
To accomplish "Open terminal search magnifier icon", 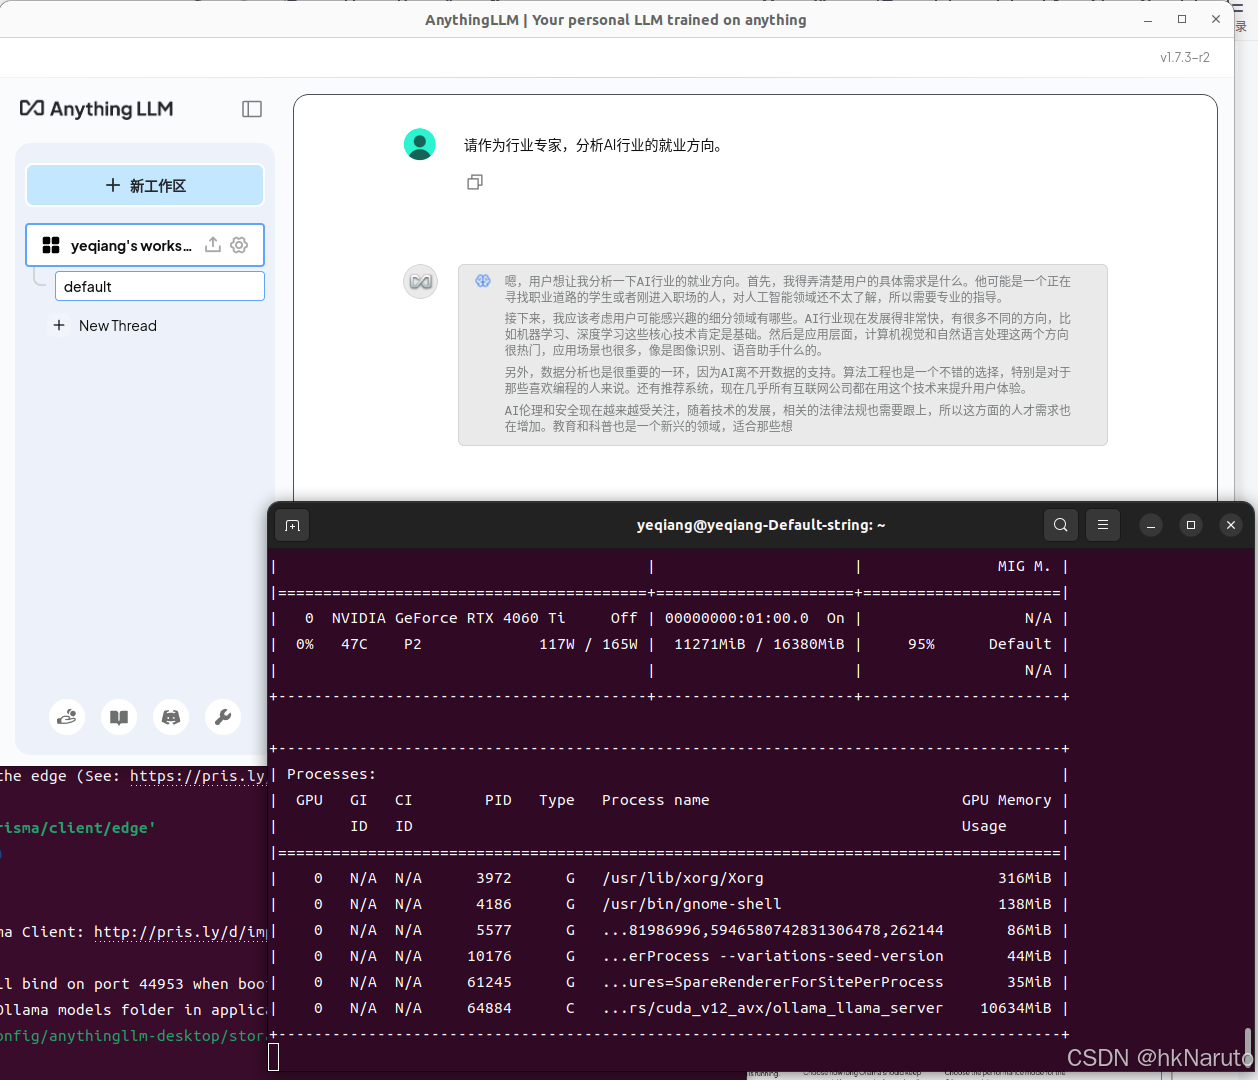I will (x=1061, y=525).
